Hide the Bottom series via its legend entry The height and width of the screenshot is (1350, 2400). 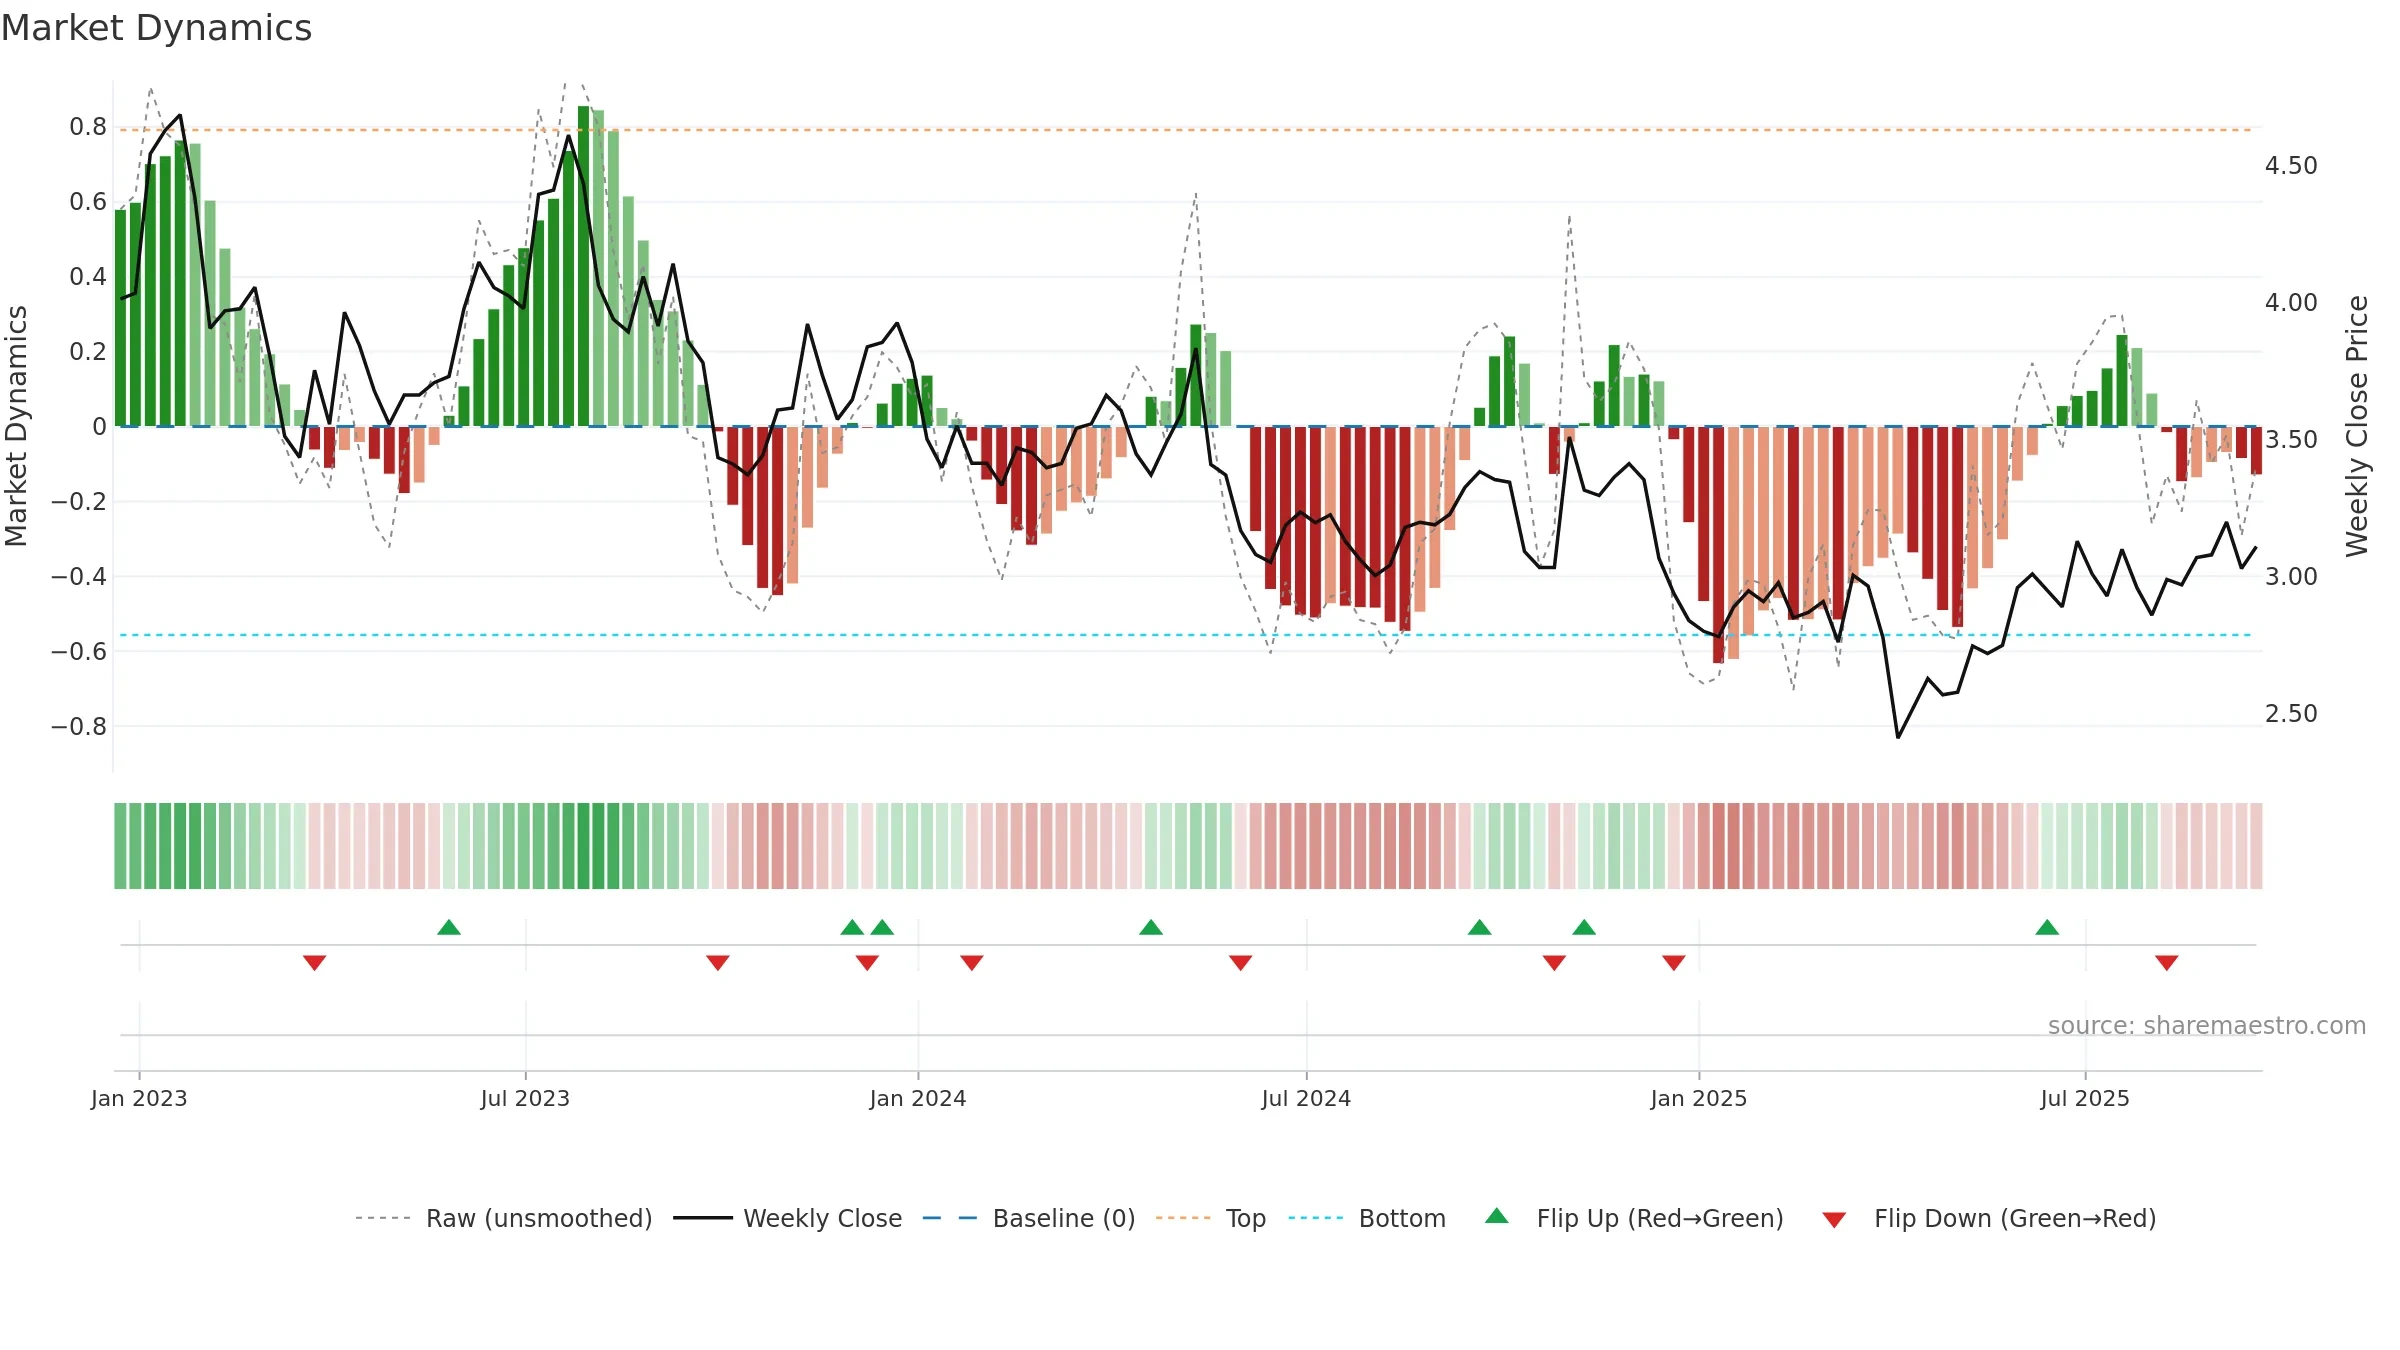(1366, 1218)
